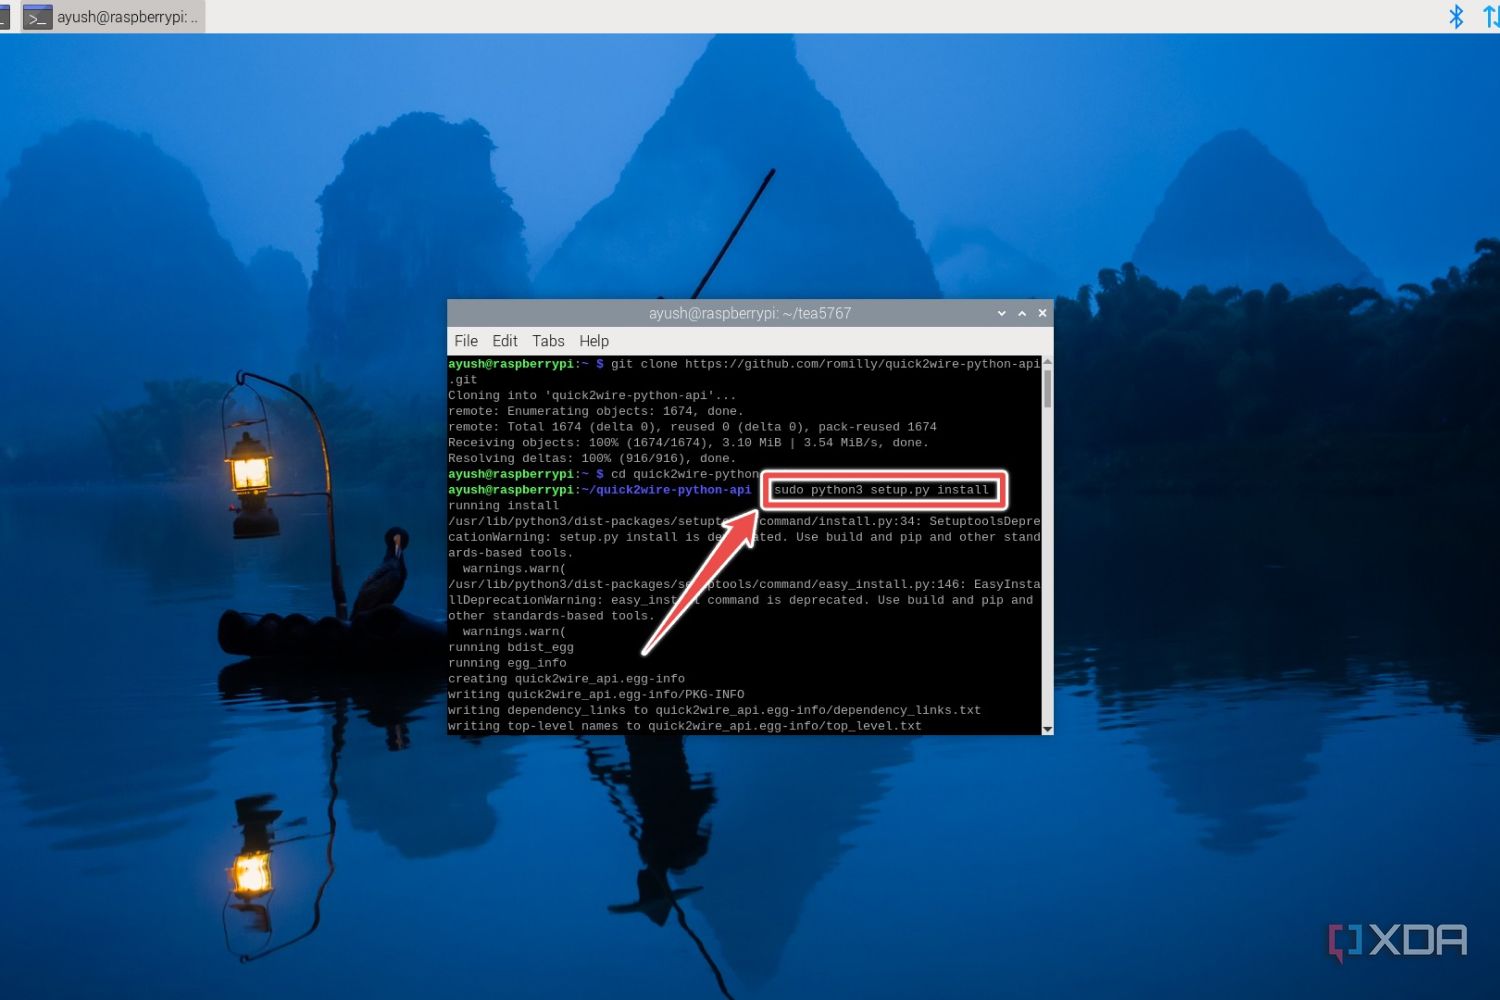
Task: Click the Bluetooth icon in the system tray
Action: click(1457, 16)
